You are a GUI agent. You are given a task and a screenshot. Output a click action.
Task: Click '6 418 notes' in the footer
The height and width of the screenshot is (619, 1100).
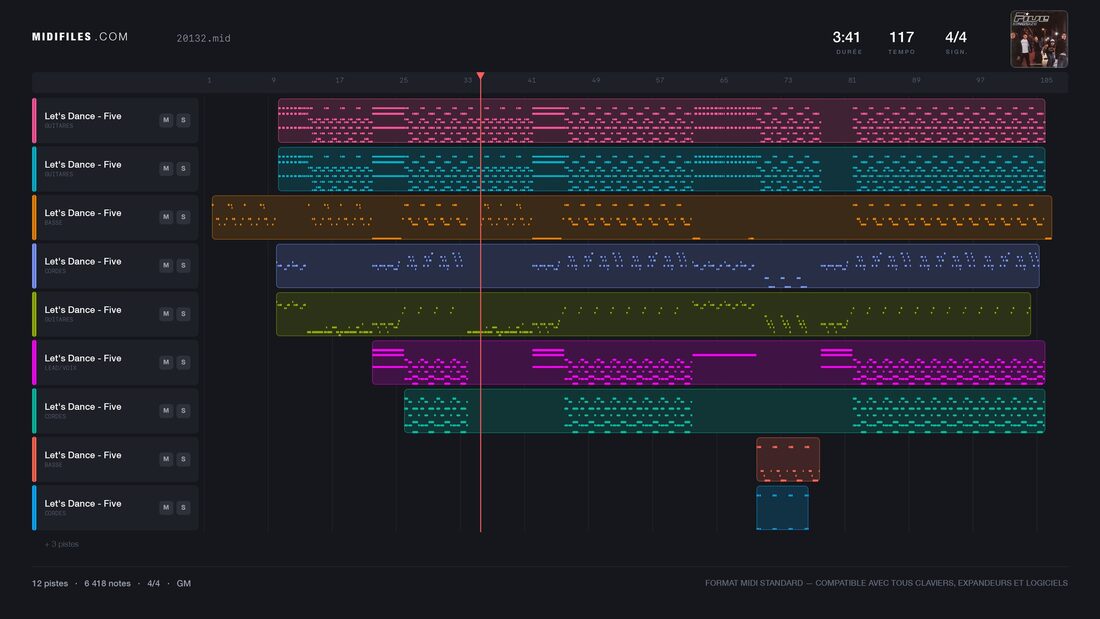click(107, 583)
